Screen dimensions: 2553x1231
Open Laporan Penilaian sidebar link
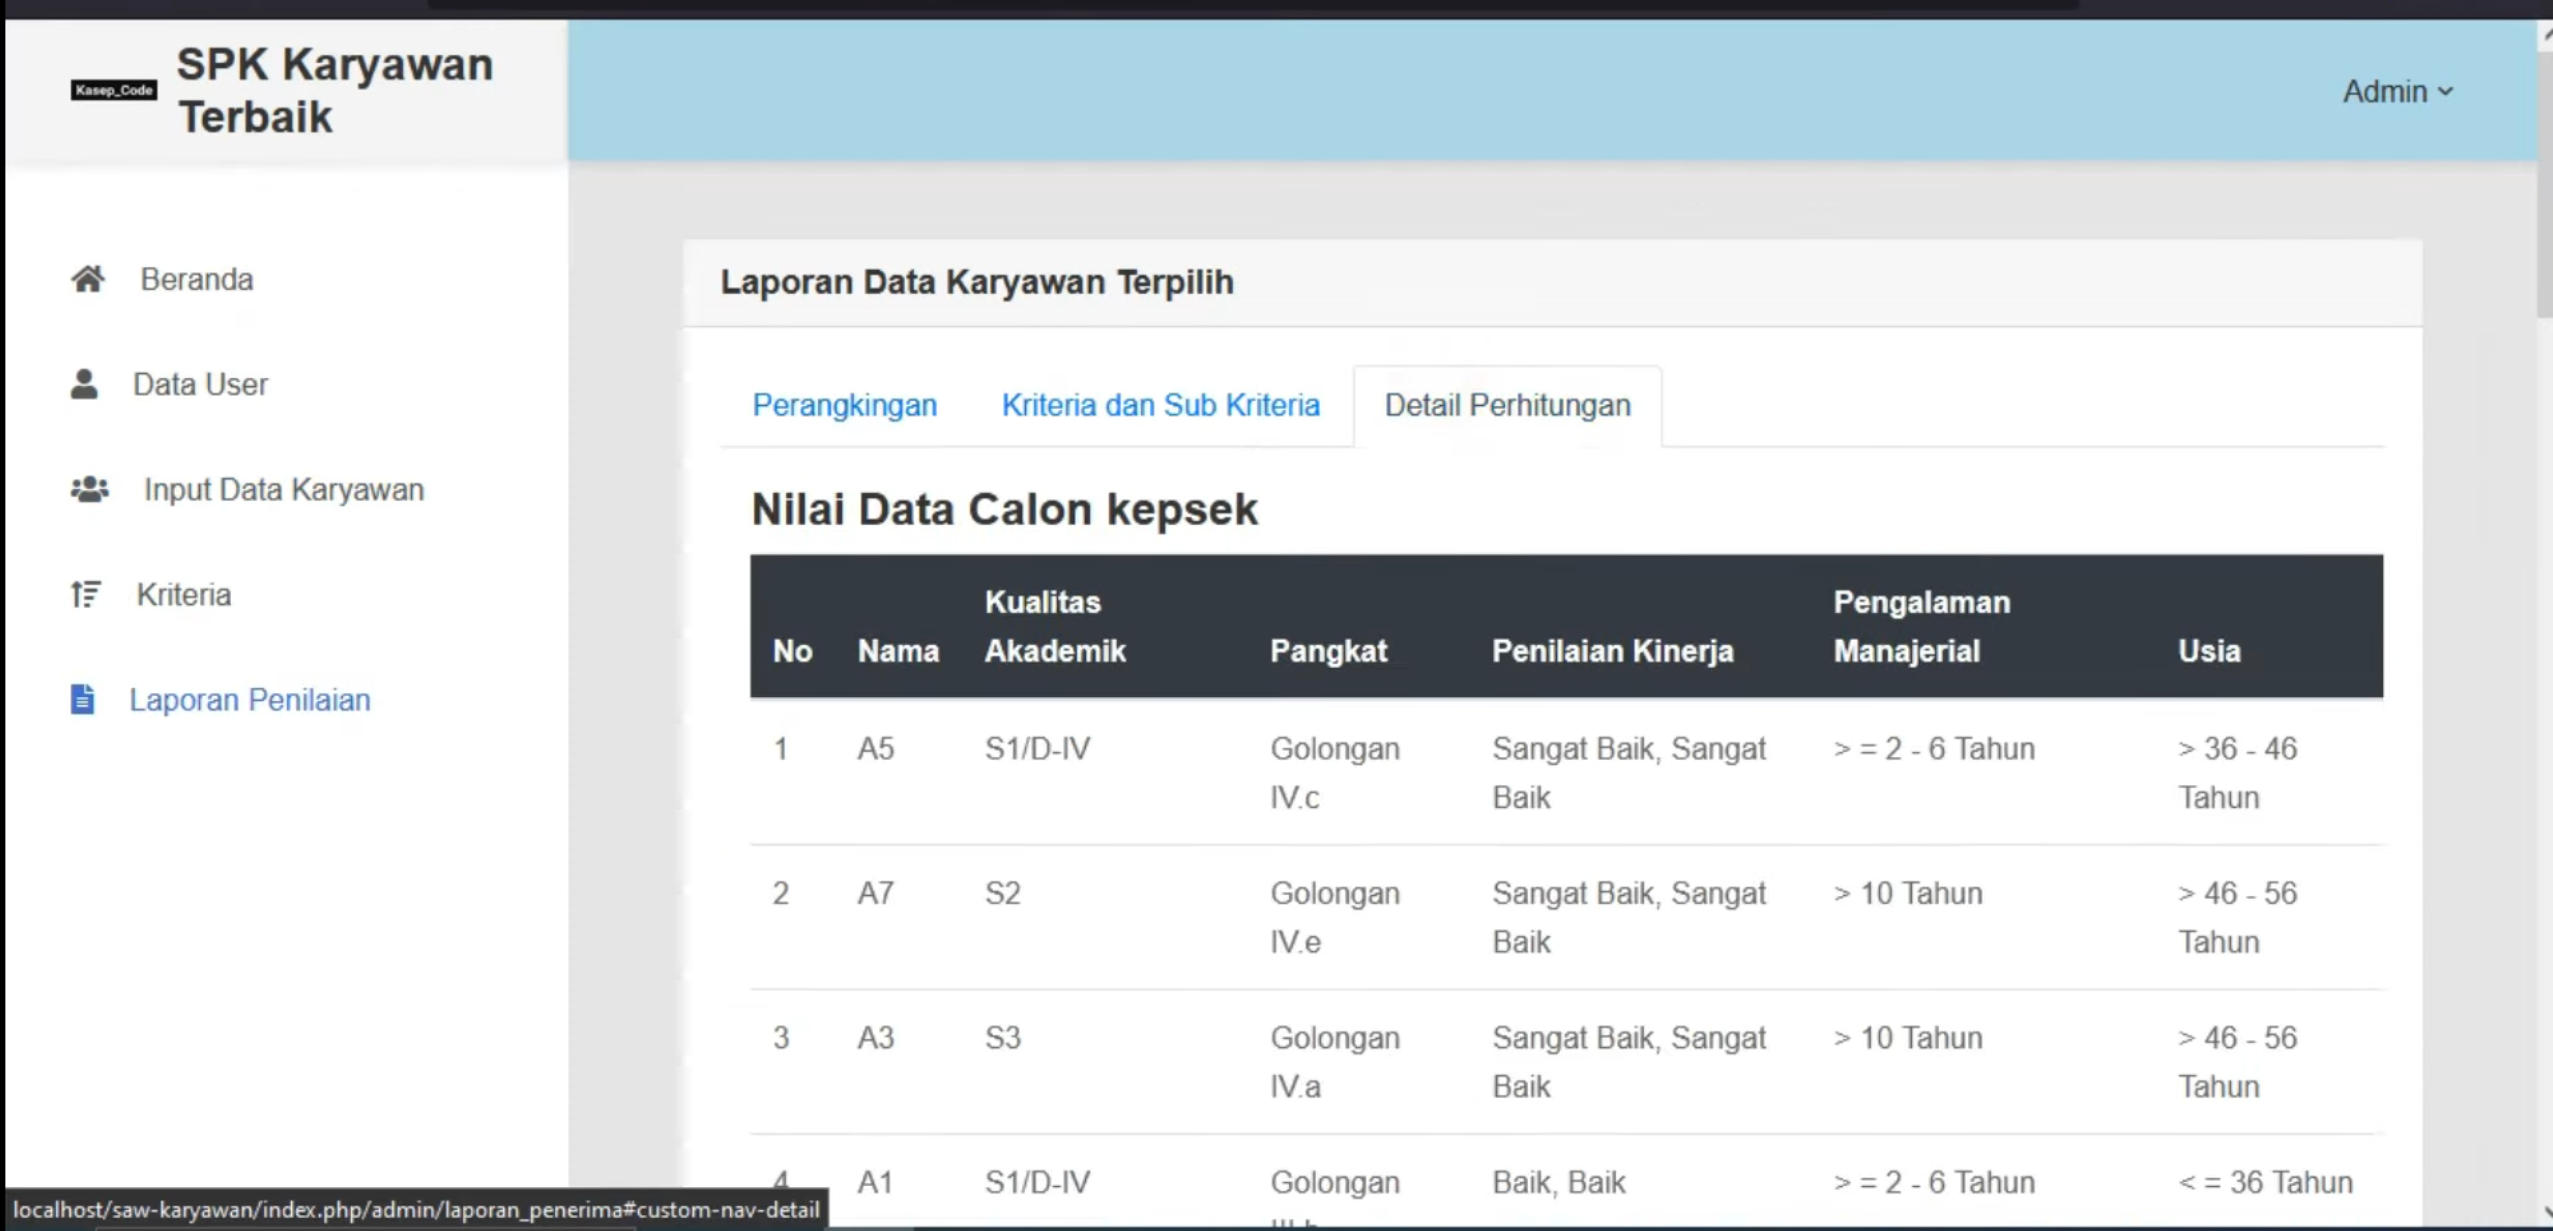point(250,699)
